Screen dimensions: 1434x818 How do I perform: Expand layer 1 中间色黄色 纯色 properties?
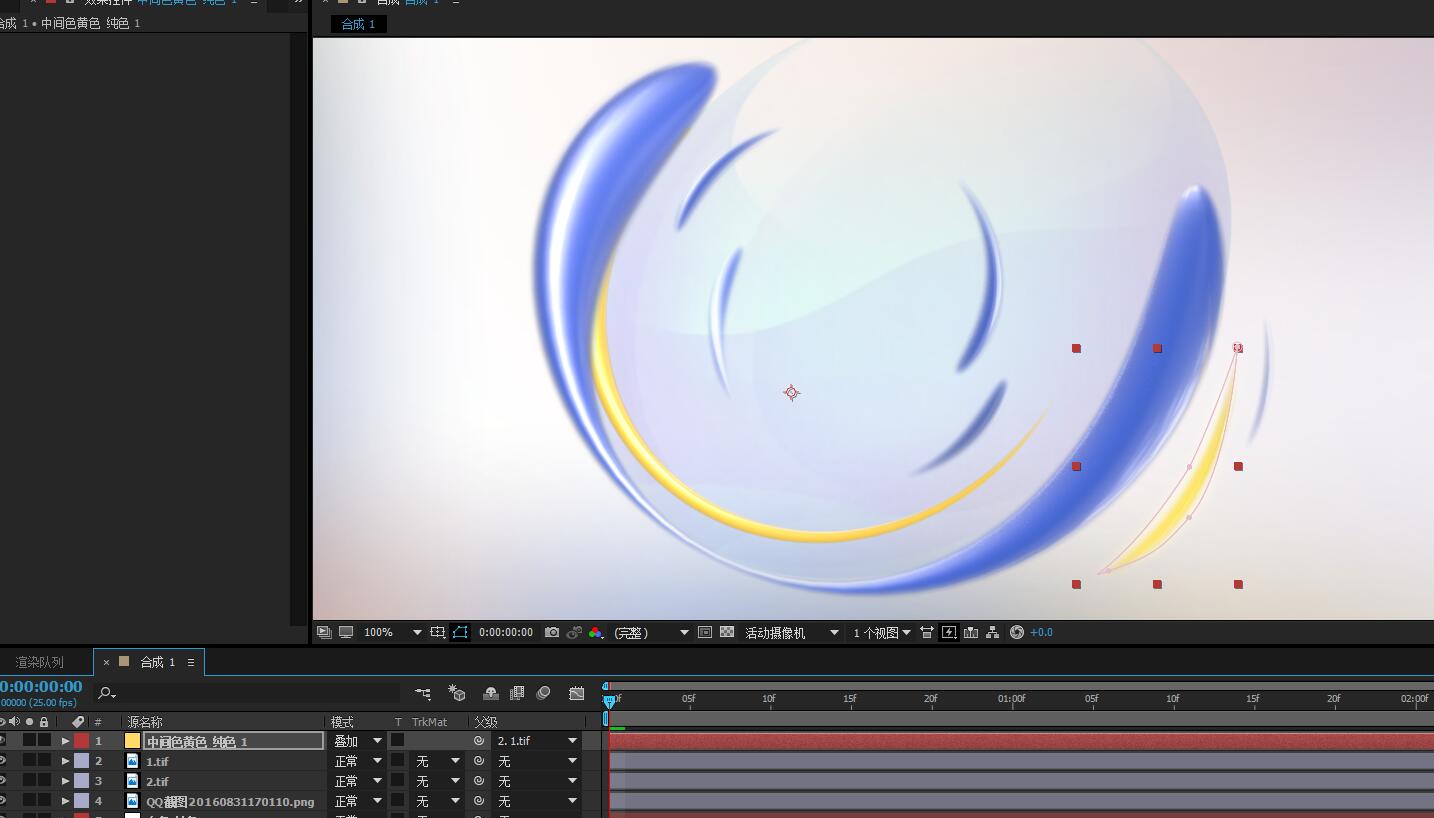66,741
